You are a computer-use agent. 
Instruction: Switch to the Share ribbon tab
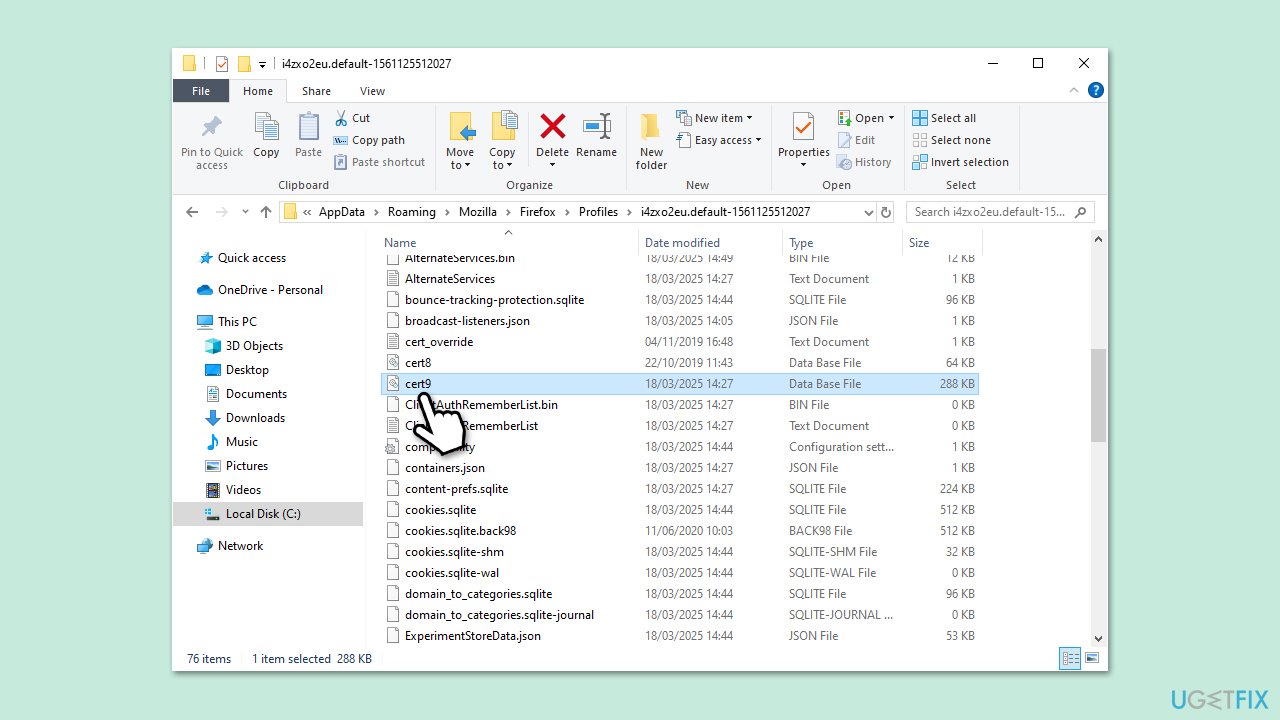point(316,91)
